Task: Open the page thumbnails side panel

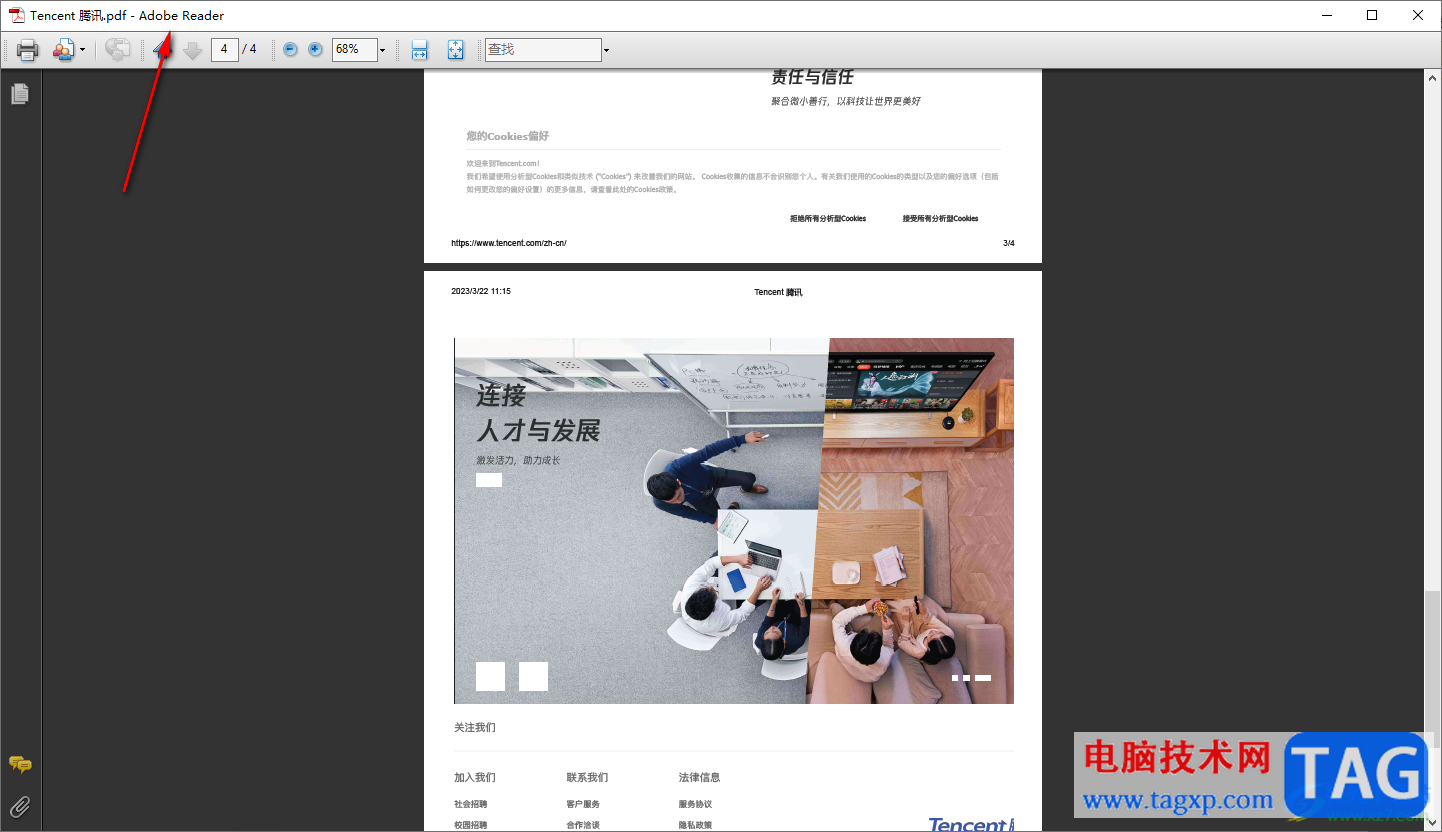Action: pyautogui.click(x=20, y=94)
